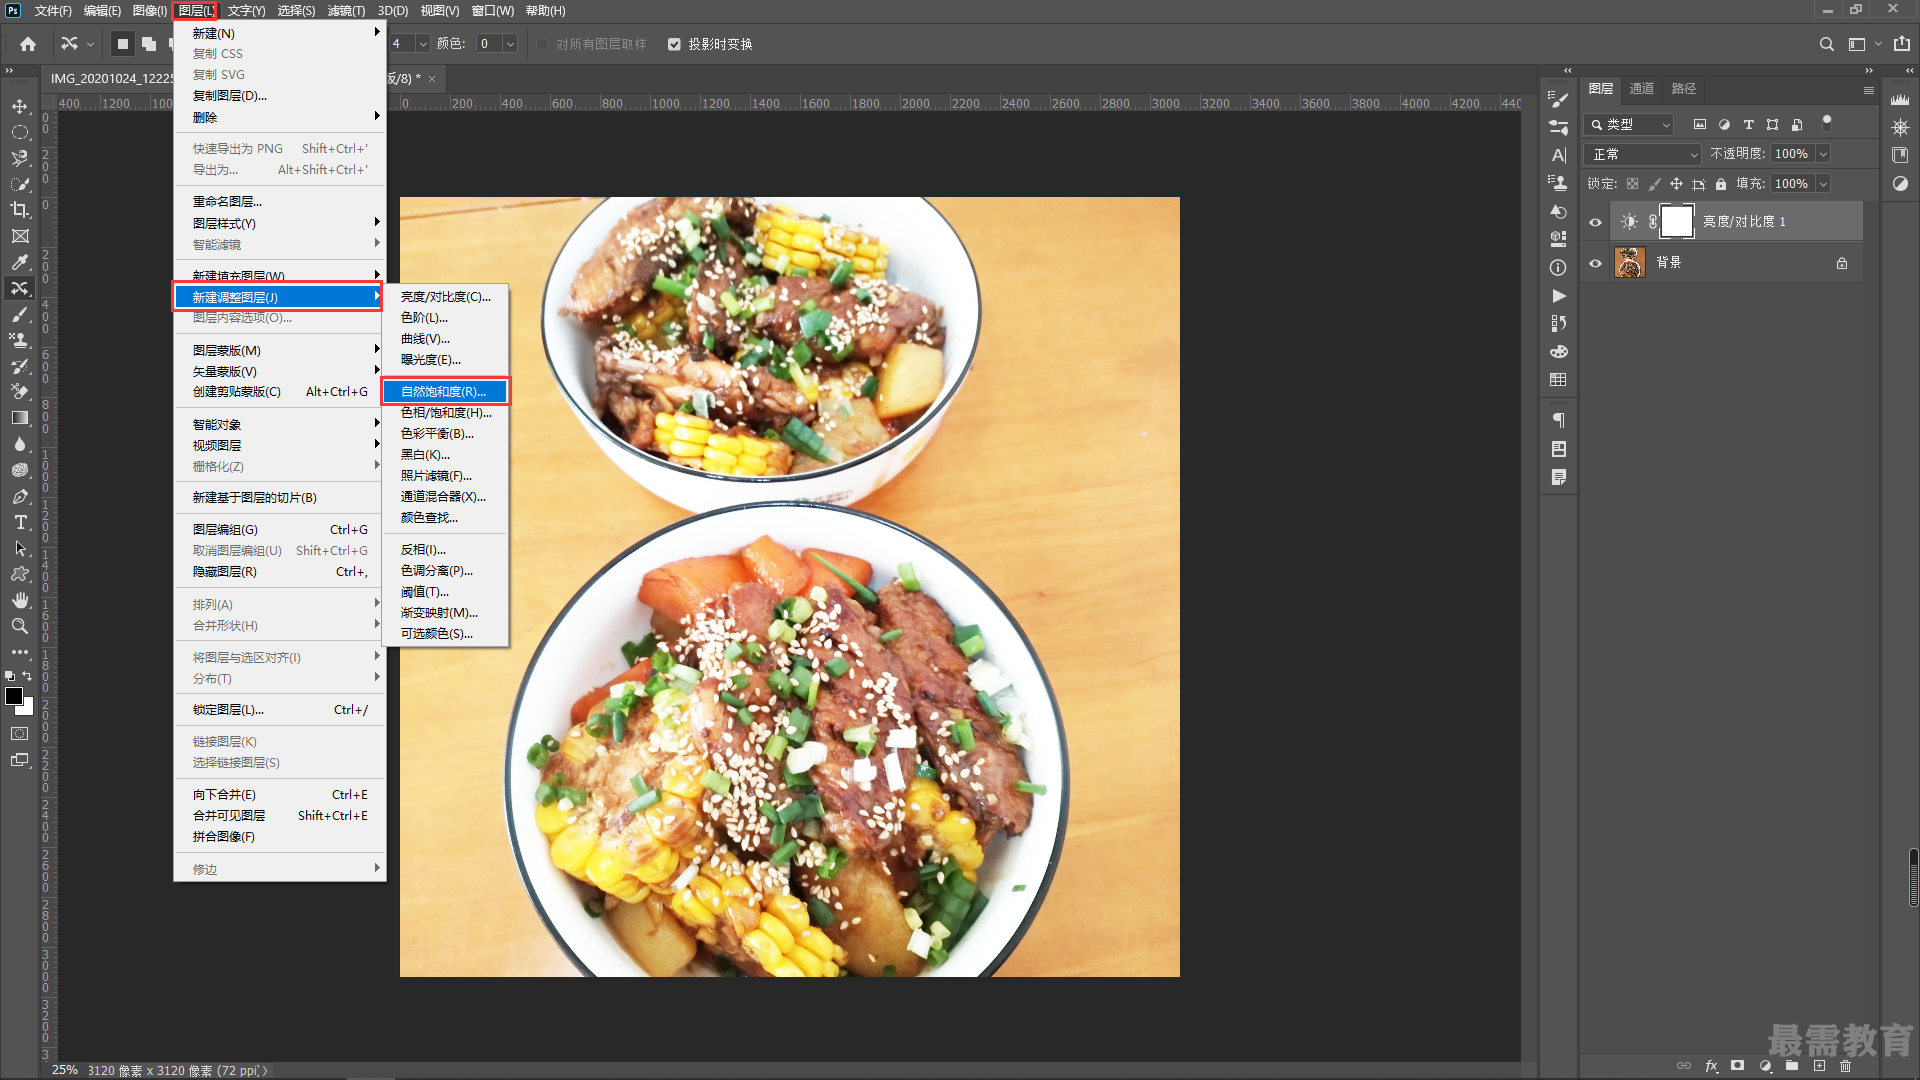Toggle lock all icon

1720,184
